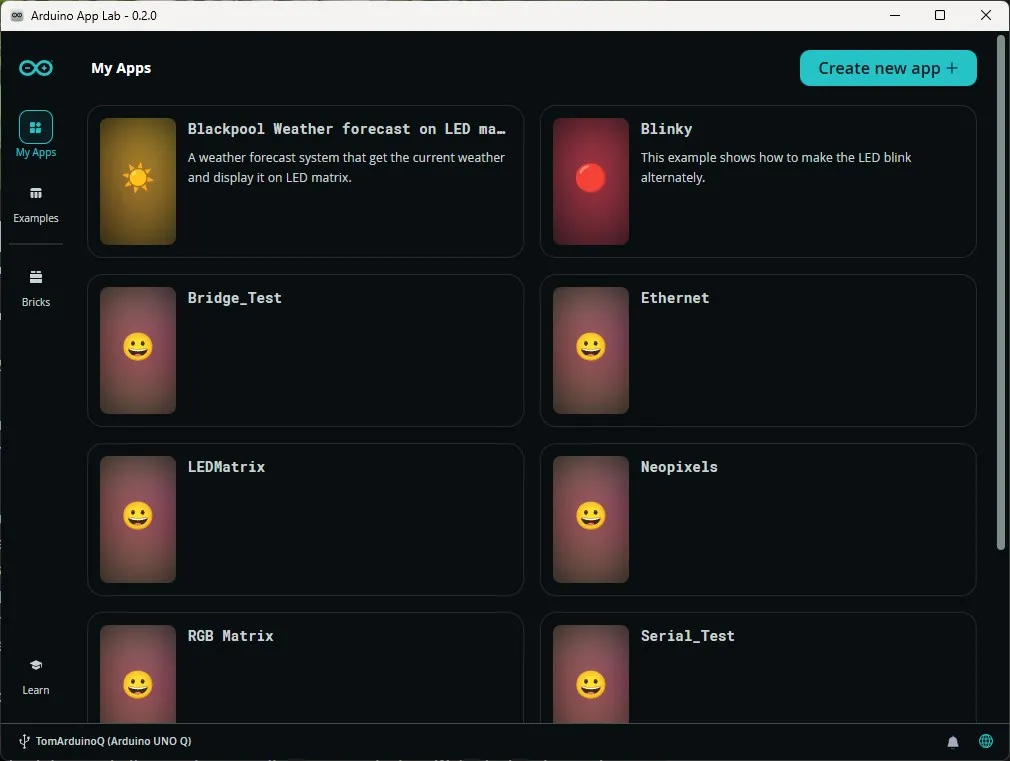Click the notification bell icon
The width and height of the screenshot is (1010, 761).
point(953,742)
